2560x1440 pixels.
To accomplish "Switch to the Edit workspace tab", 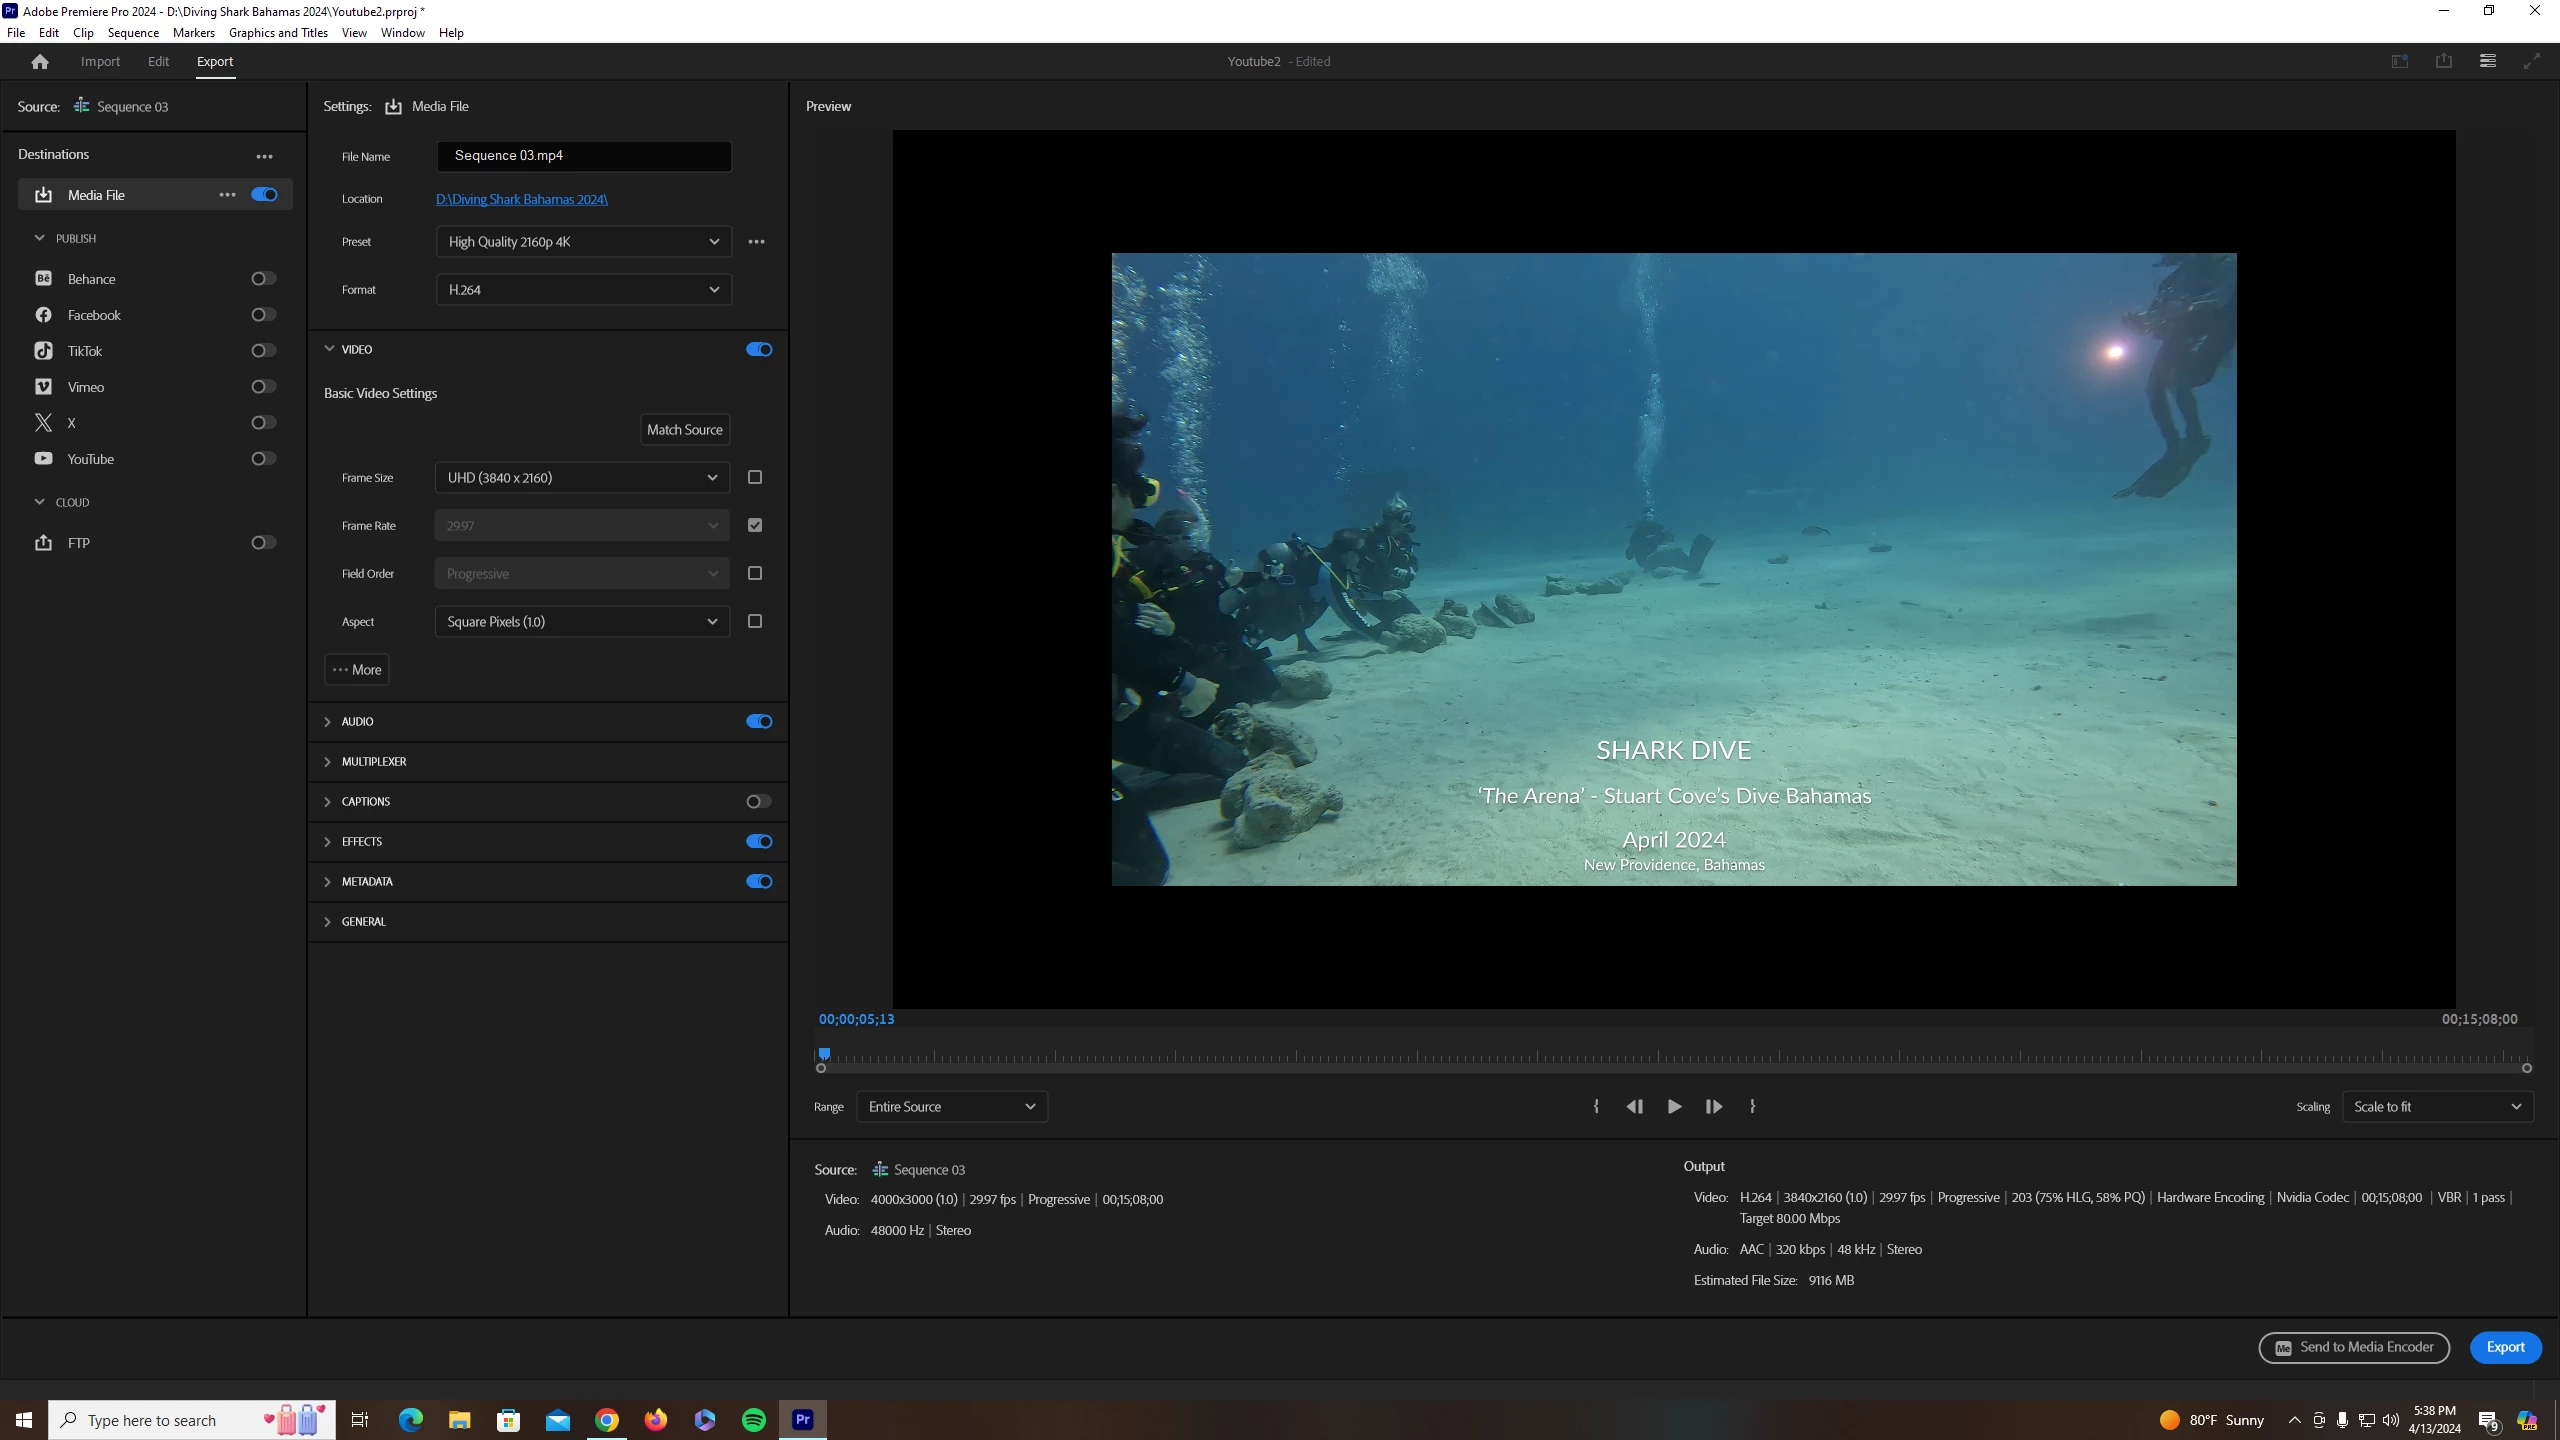I will [158, 62].
